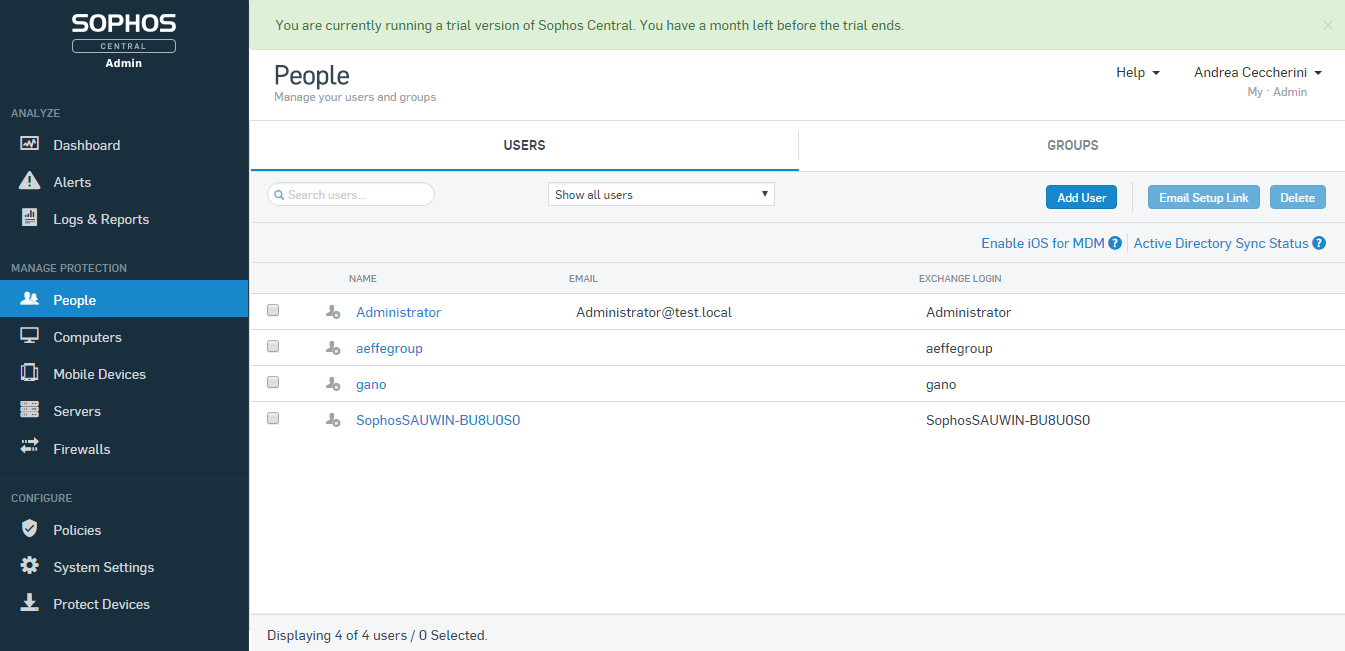
Task: Click the People icon in sidebar
Action: (30, 299)
